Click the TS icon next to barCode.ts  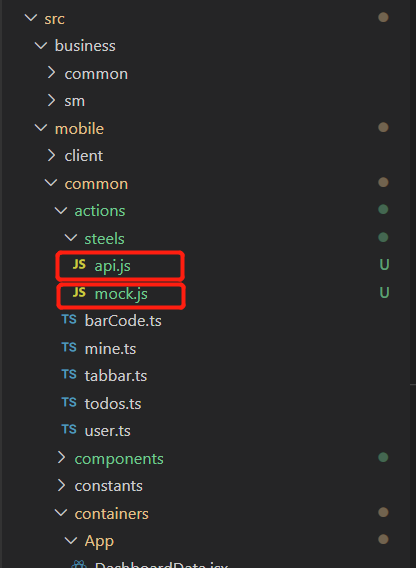[x=69, y=320]
